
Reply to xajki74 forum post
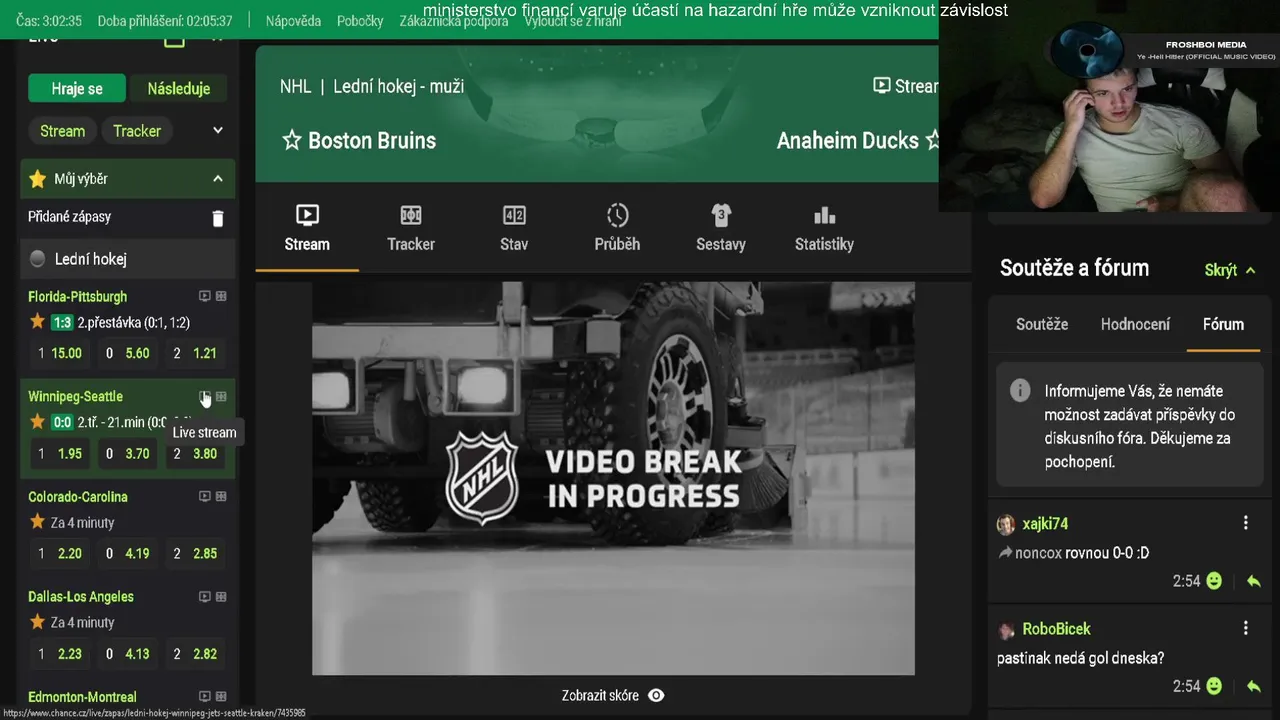pyautogui.click(x=1253, y=581)
